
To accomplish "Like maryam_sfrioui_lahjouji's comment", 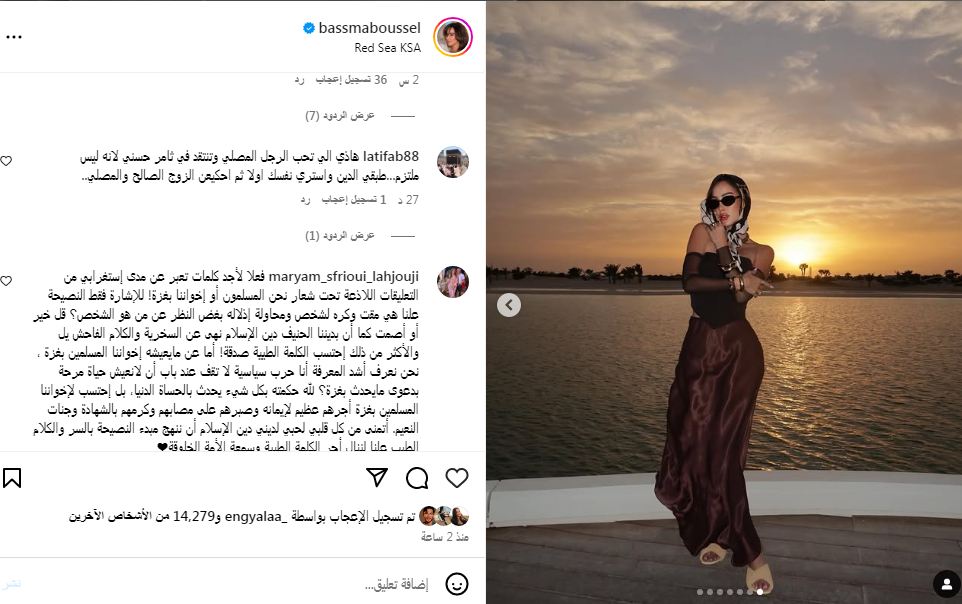I will click(x=6, y=281).
